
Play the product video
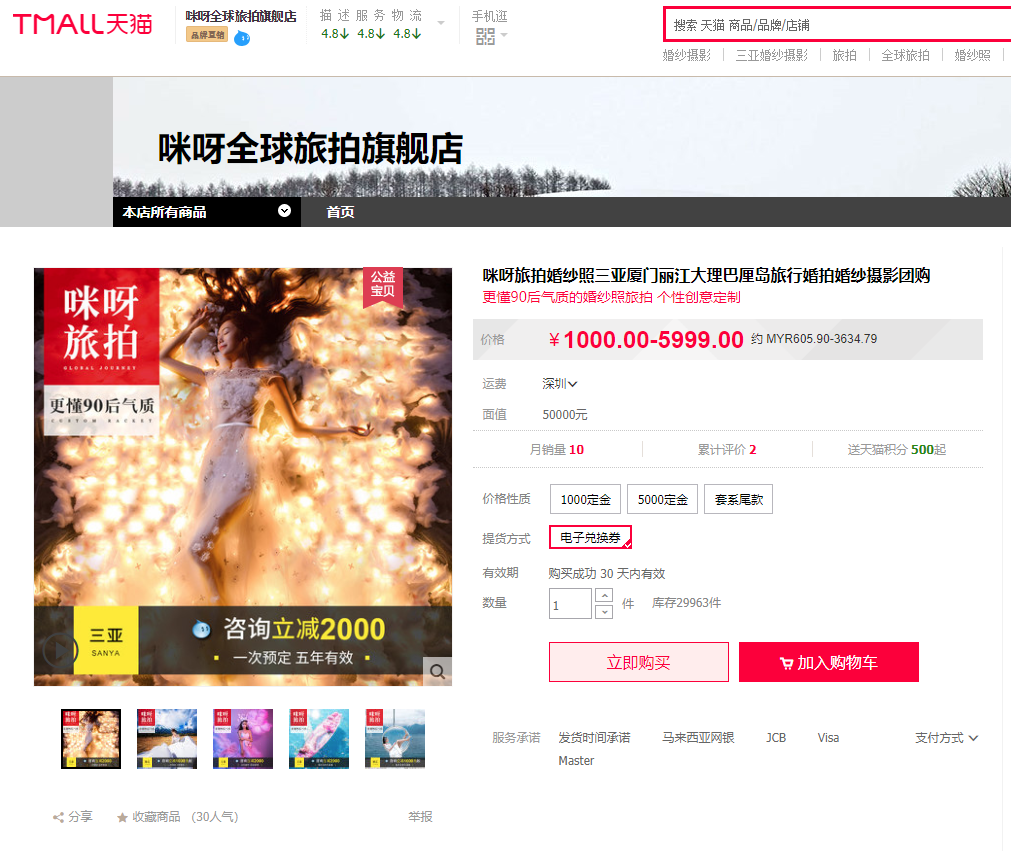[x=59, y=651]
